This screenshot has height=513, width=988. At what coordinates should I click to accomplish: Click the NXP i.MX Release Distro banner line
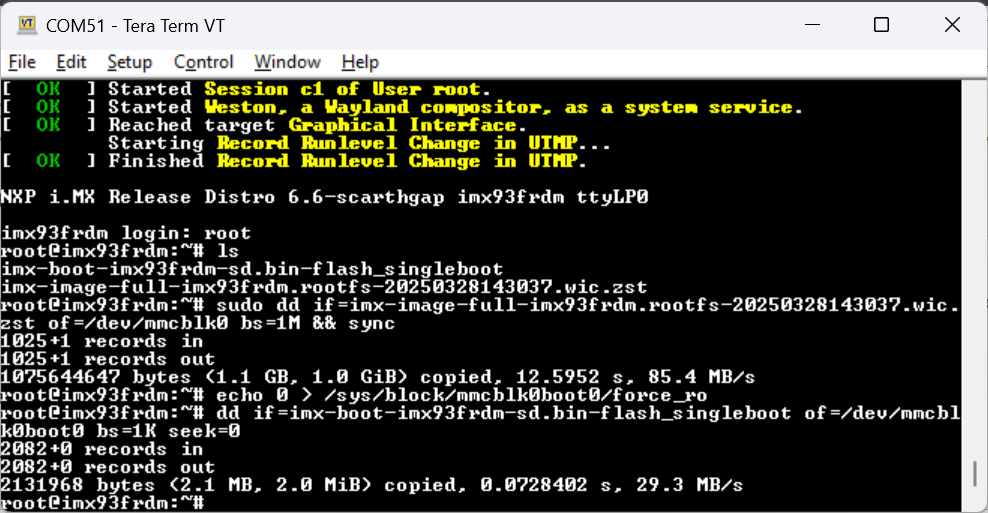point(325,197)
